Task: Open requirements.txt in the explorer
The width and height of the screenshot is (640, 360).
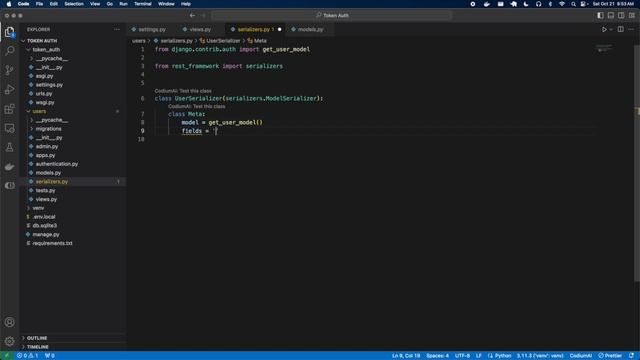Action: [x=52, y=243]
